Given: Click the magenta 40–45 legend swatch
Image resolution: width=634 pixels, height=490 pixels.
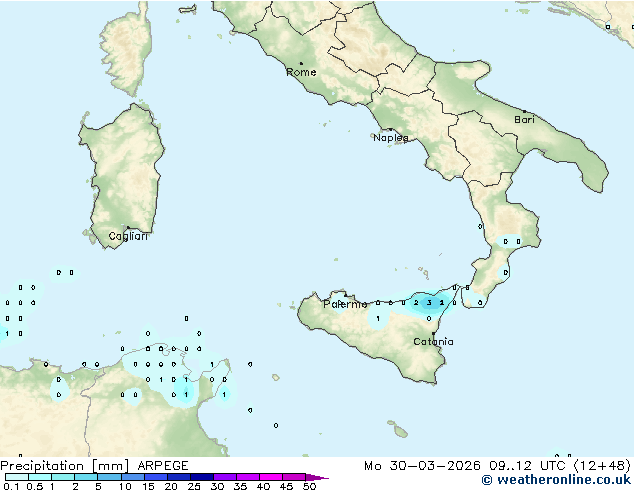Looking at the screenshot, I should (x=271, y=477).
